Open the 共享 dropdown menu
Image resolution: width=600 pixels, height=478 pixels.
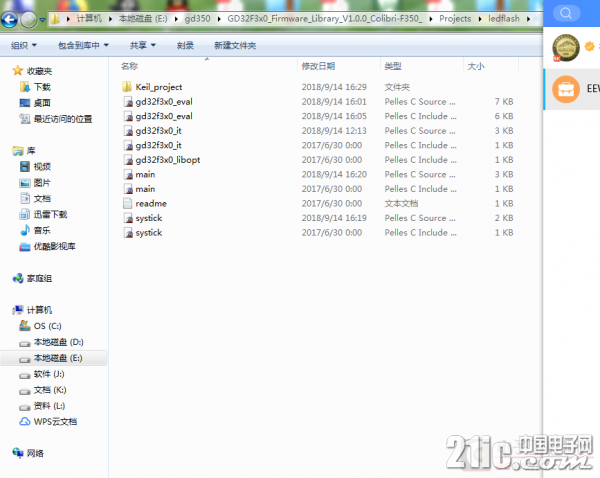pyautogui.click(x=142, y=46)
